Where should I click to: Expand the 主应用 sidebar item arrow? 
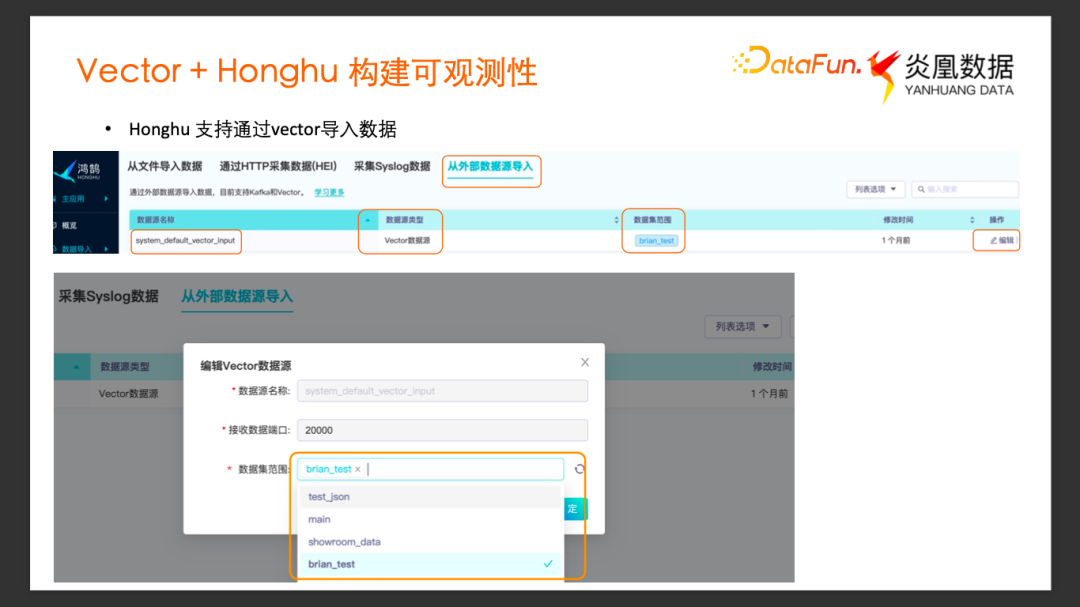[x=106, y=199]
